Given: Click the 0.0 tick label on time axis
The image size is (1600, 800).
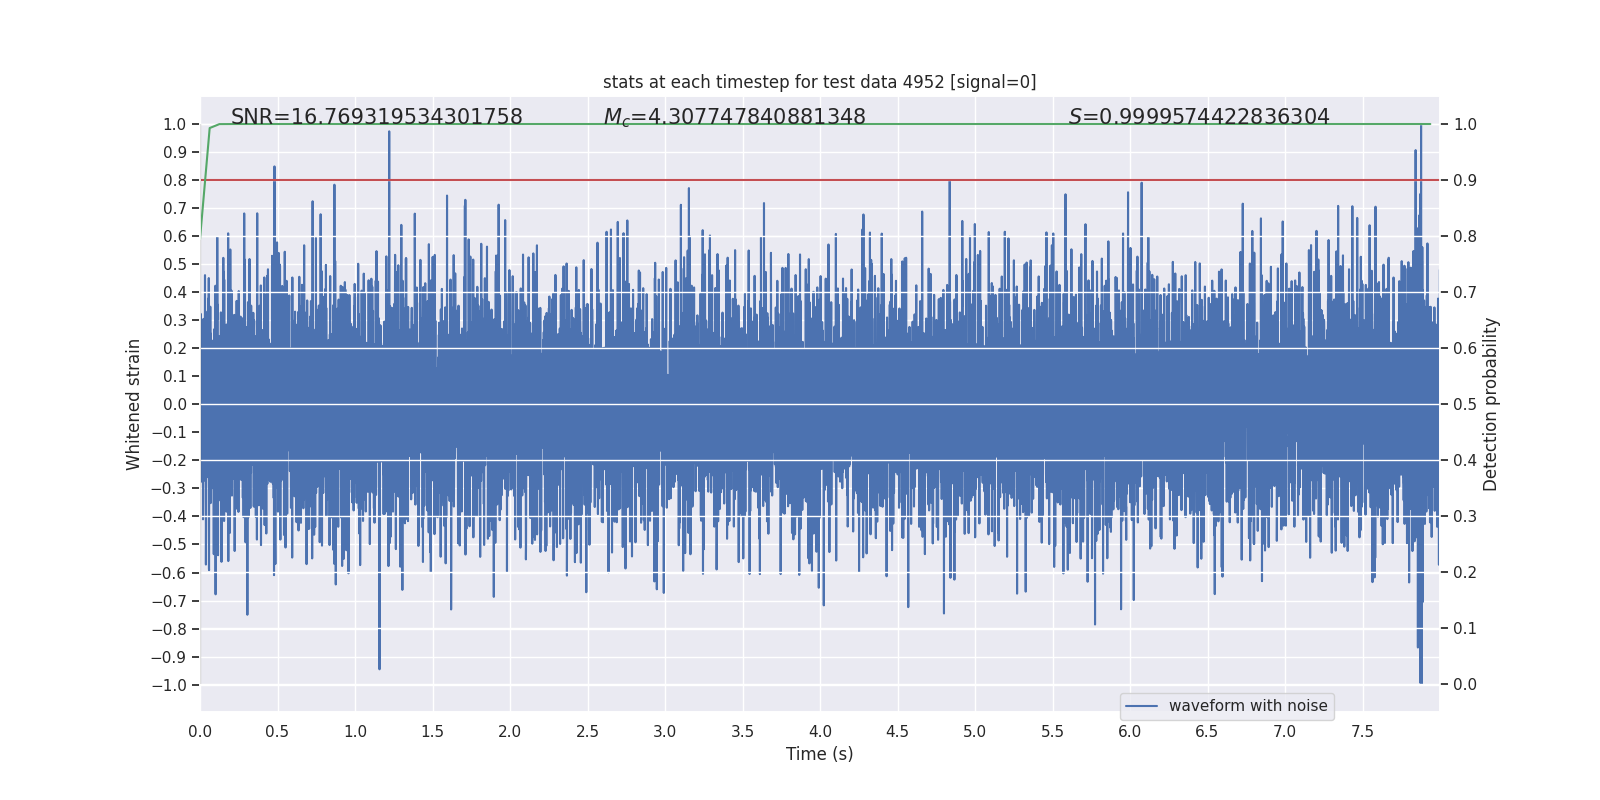Looking at the screenshot, I should pos(200,731).
